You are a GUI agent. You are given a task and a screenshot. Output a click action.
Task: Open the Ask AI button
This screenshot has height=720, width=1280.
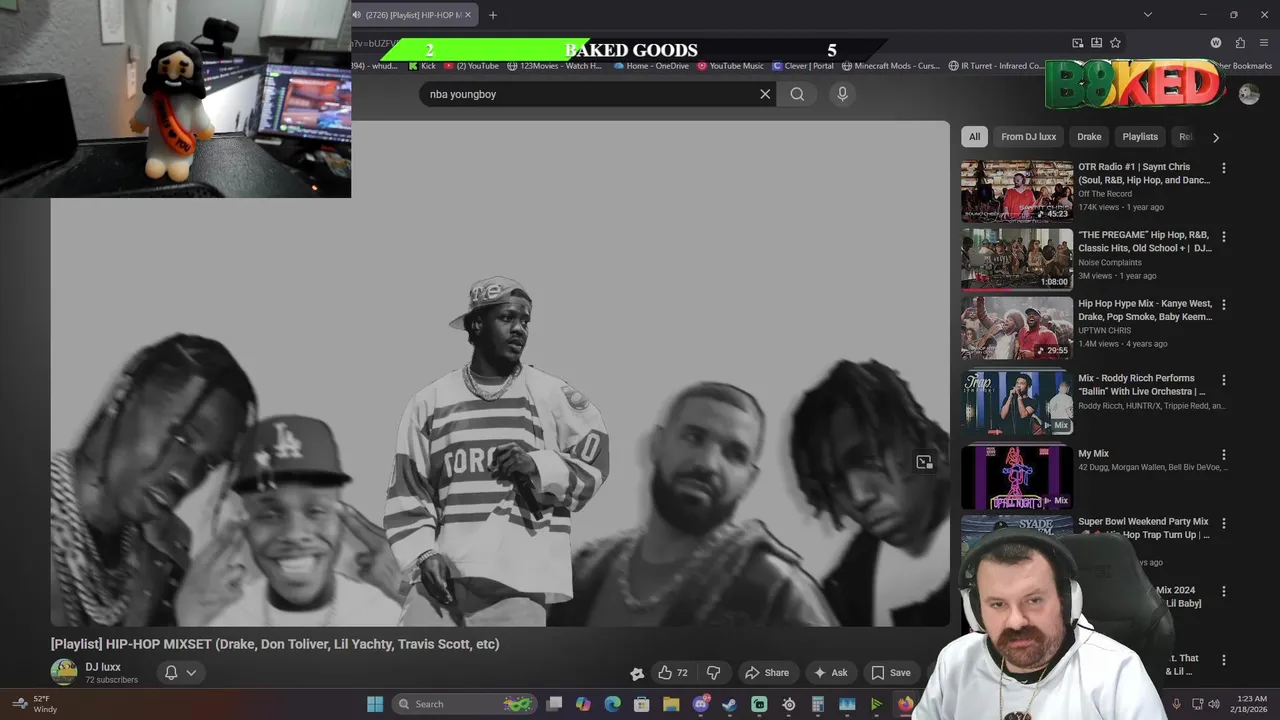coord(830,673)
